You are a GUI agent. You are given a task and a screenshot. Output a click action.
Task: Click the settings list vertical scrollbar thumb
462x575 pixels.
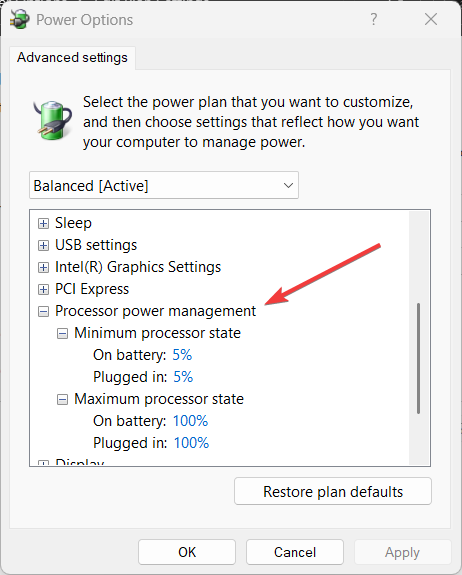click(419, 358)
